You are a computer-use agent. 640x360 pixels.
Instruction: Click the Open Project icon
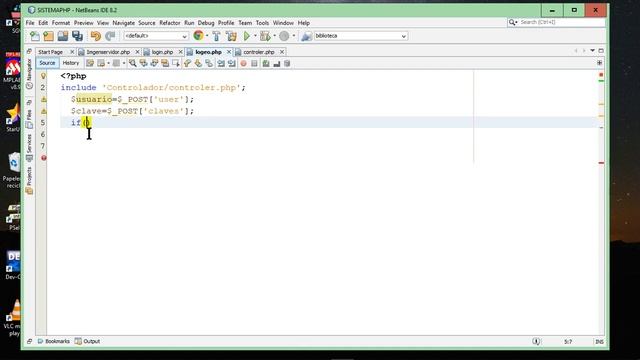62,36
